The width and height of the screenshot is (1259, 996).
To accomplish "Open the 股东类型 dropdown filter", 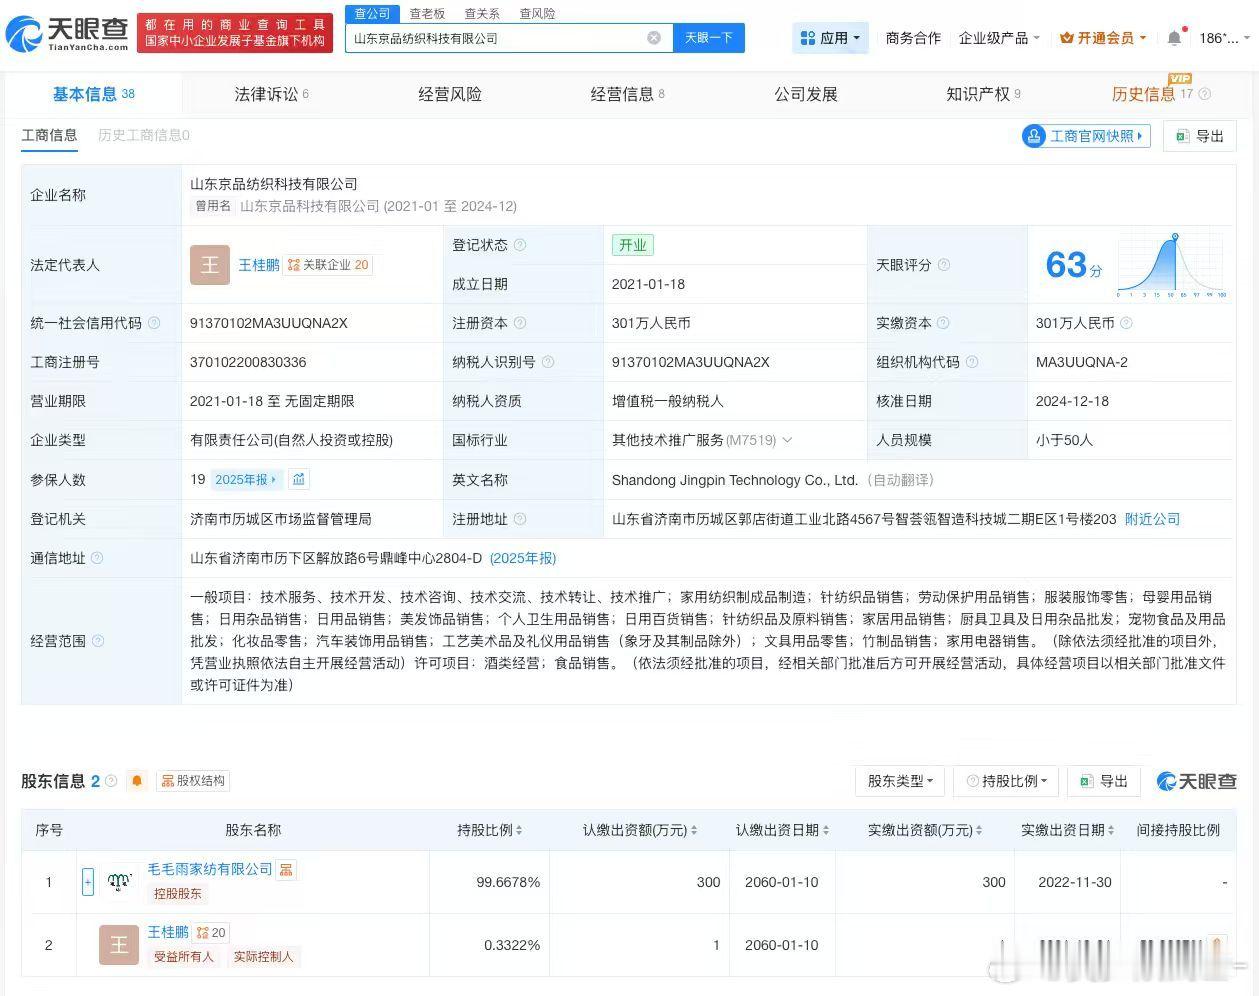I will (x=900, y=781).
